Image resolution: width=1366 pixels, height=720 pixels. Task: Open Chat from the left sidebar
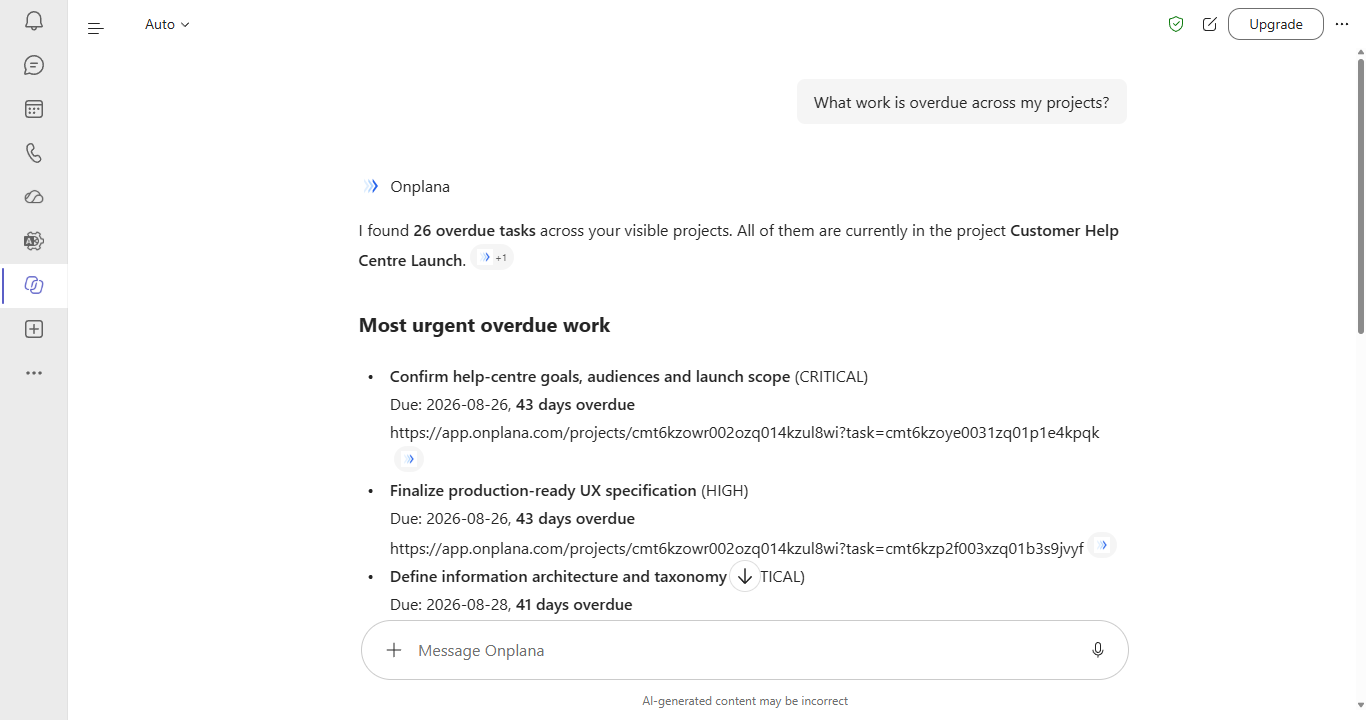pos(34,65)
